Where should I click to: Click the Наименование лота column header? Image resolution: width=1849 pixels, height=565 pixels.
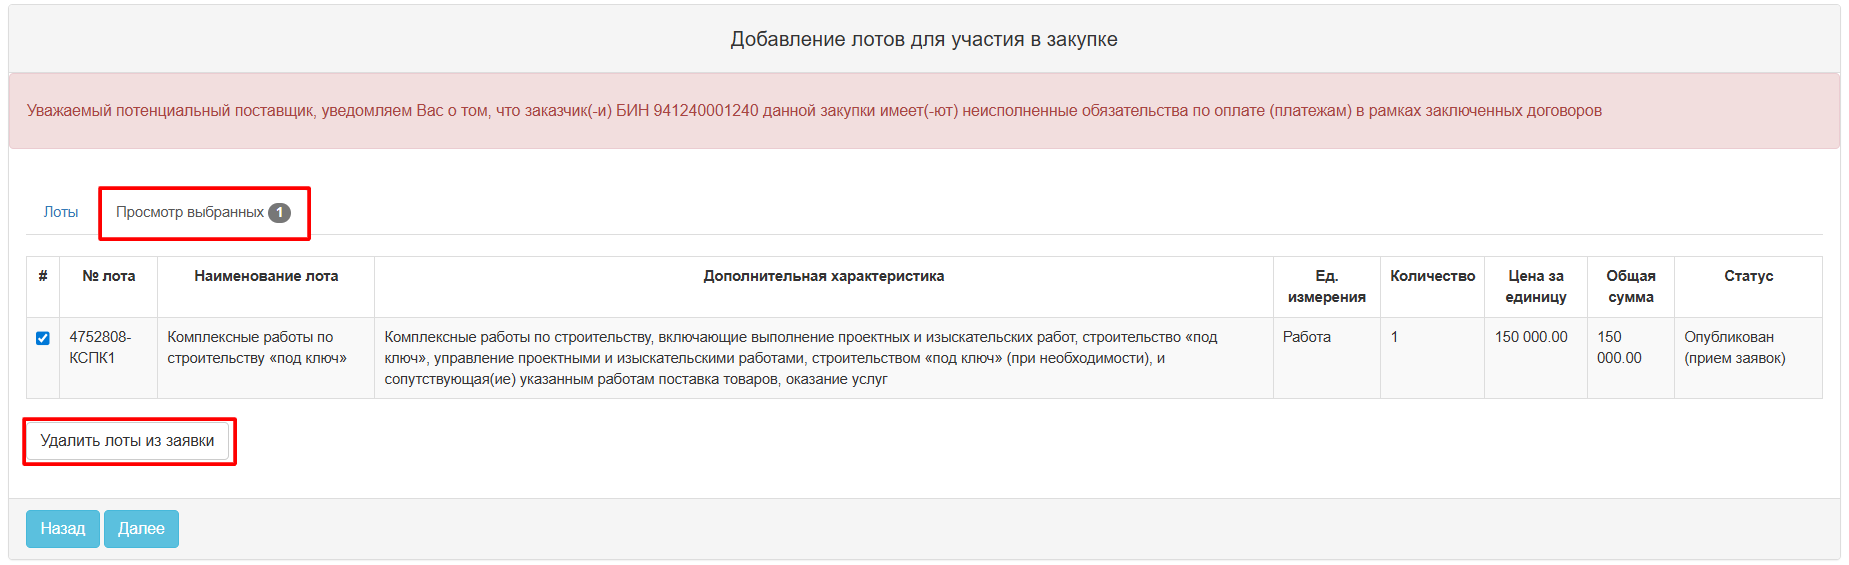tap(266, 276)
